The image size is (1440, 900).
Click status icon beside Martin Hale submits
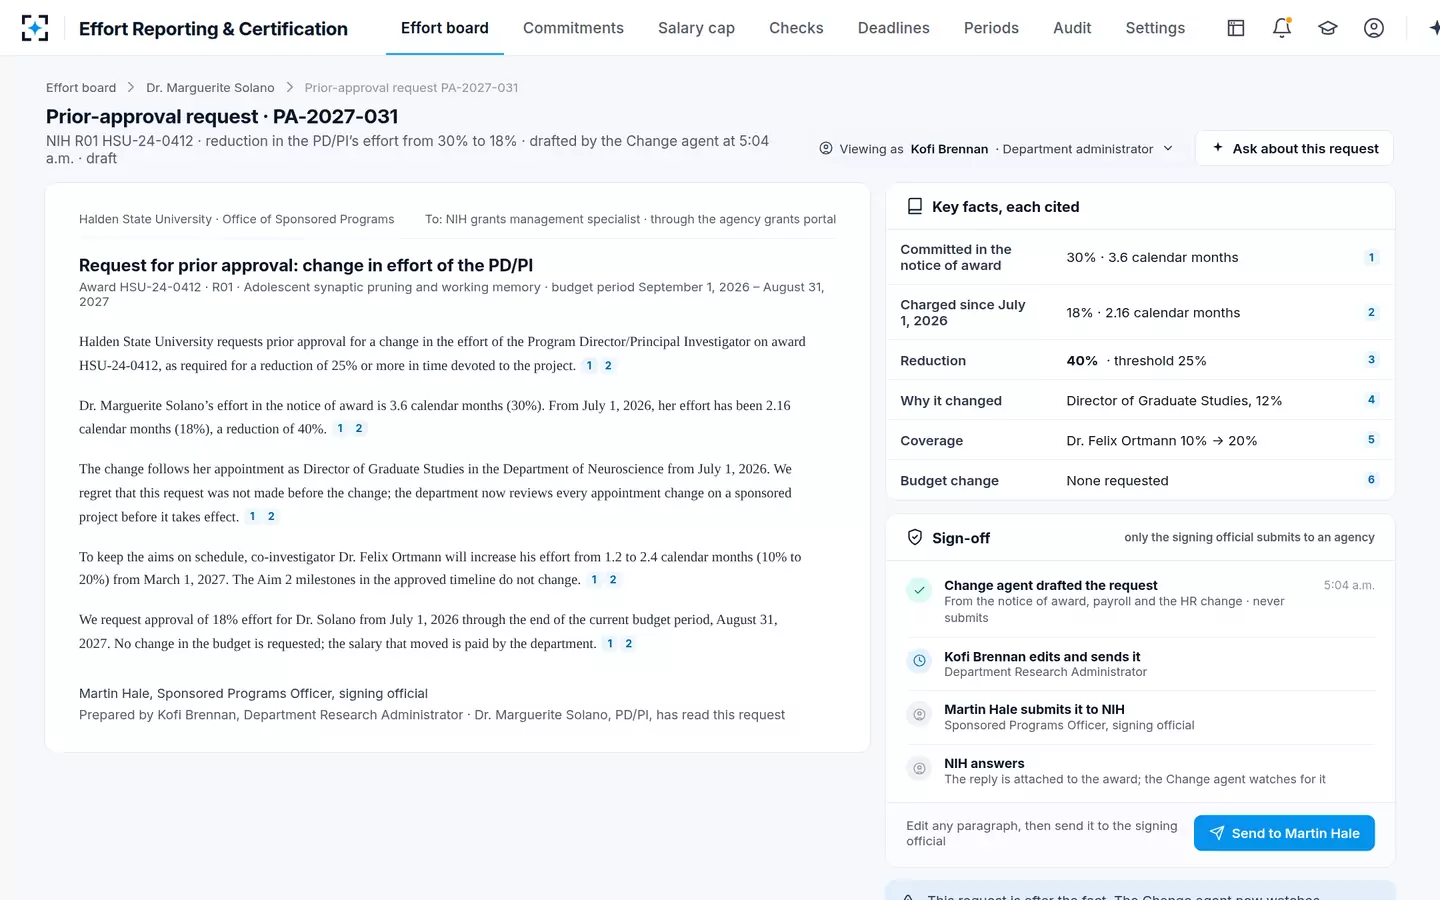click(x=919, y=714)
